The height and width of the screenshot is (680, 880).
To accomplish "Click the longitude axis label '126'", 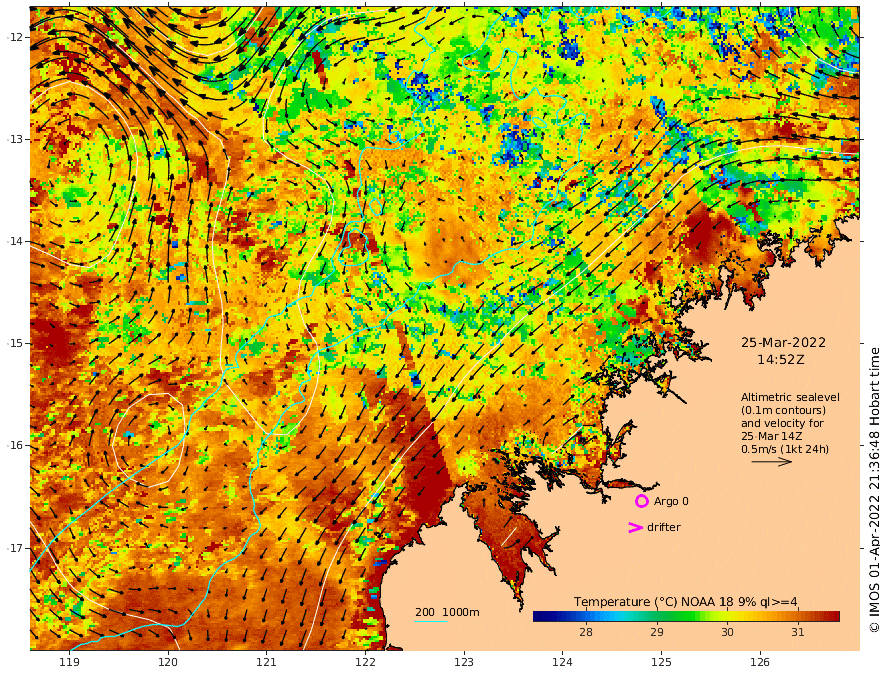I will 760,662.
